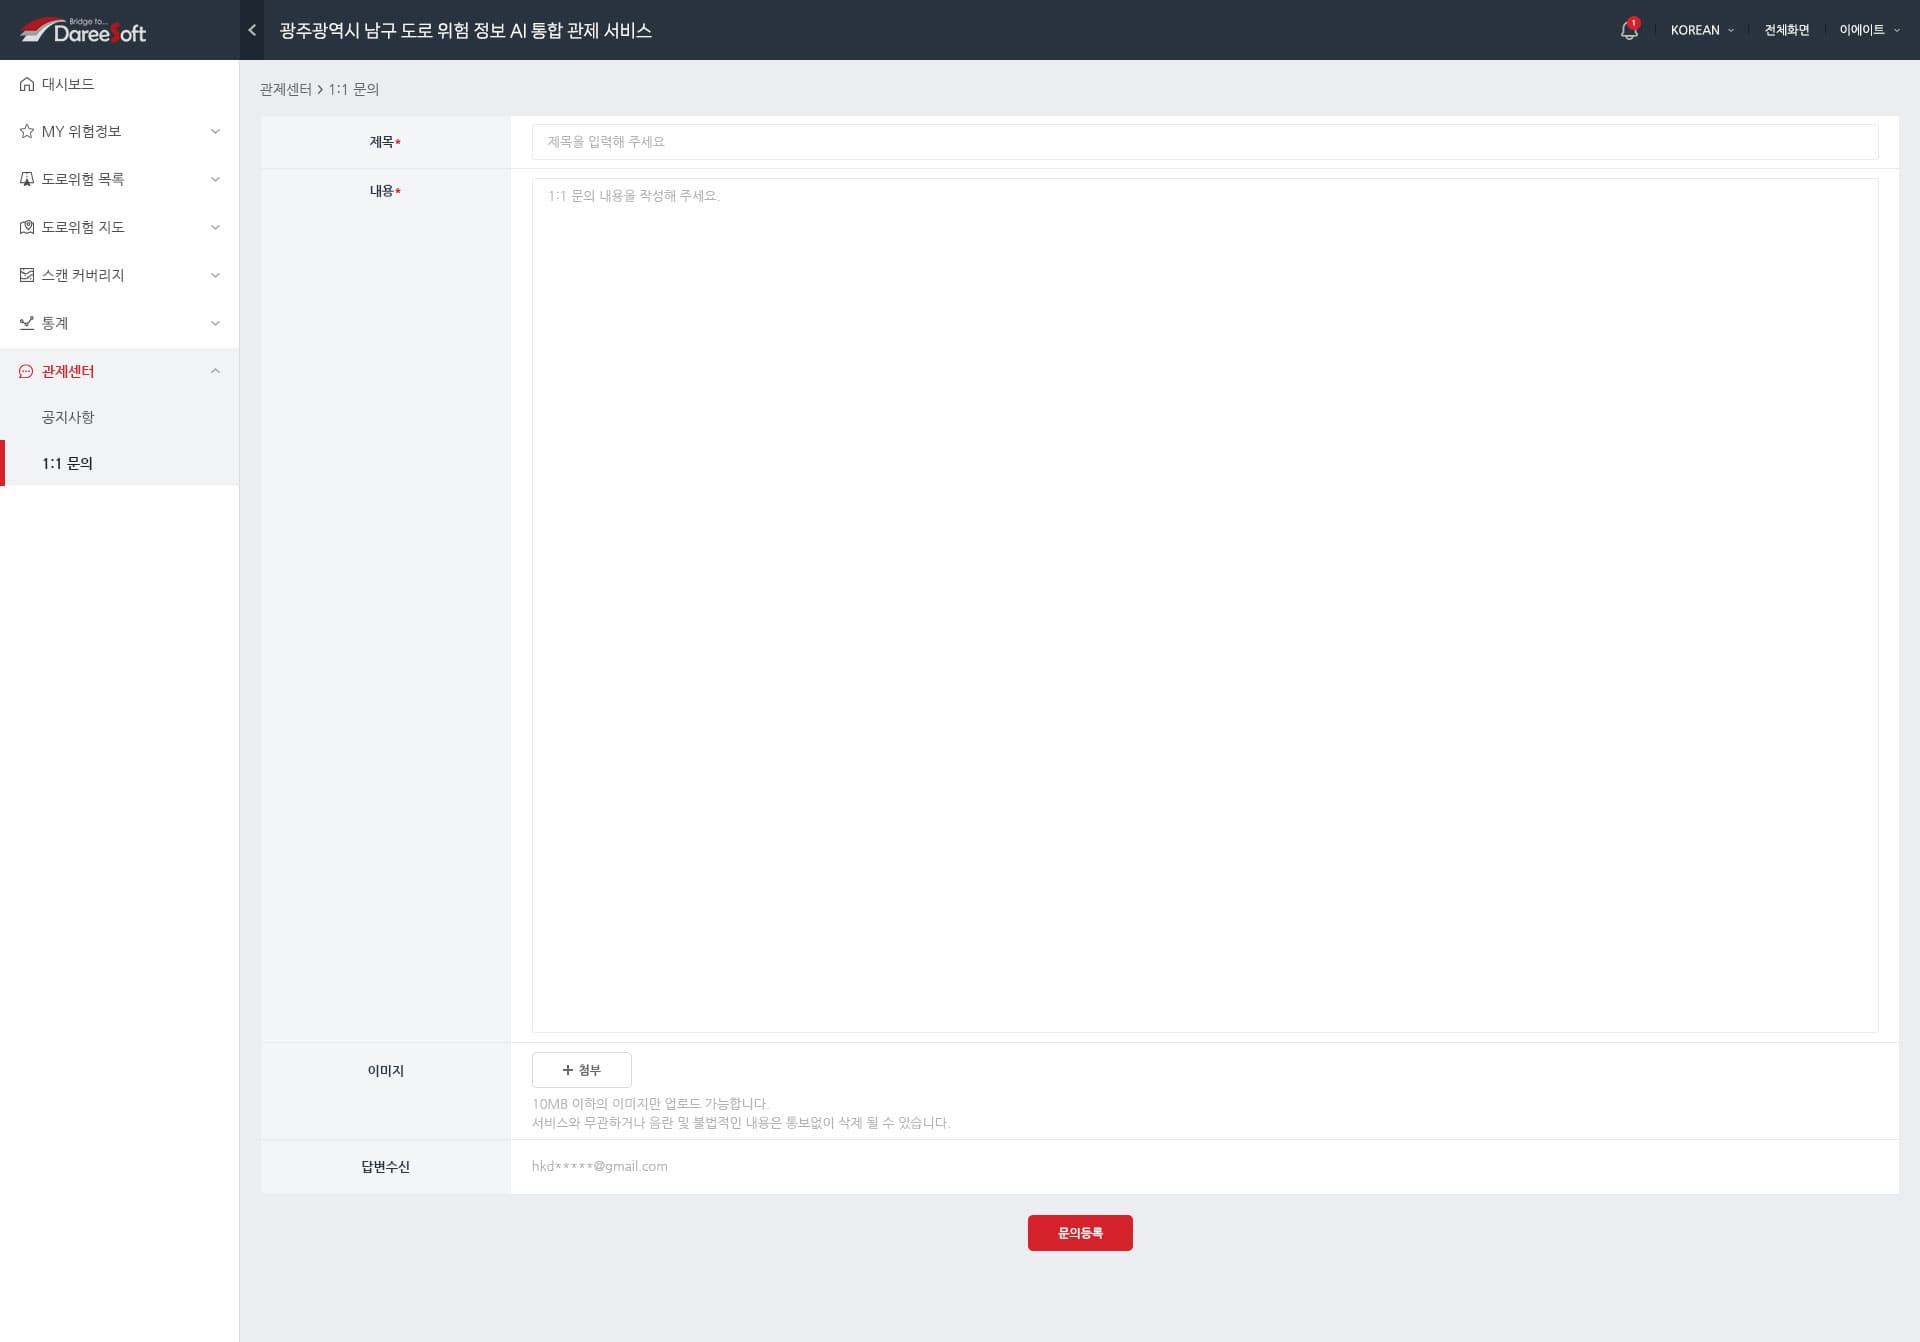Focus the 제목 title input field

click(x=1204, y=142)
